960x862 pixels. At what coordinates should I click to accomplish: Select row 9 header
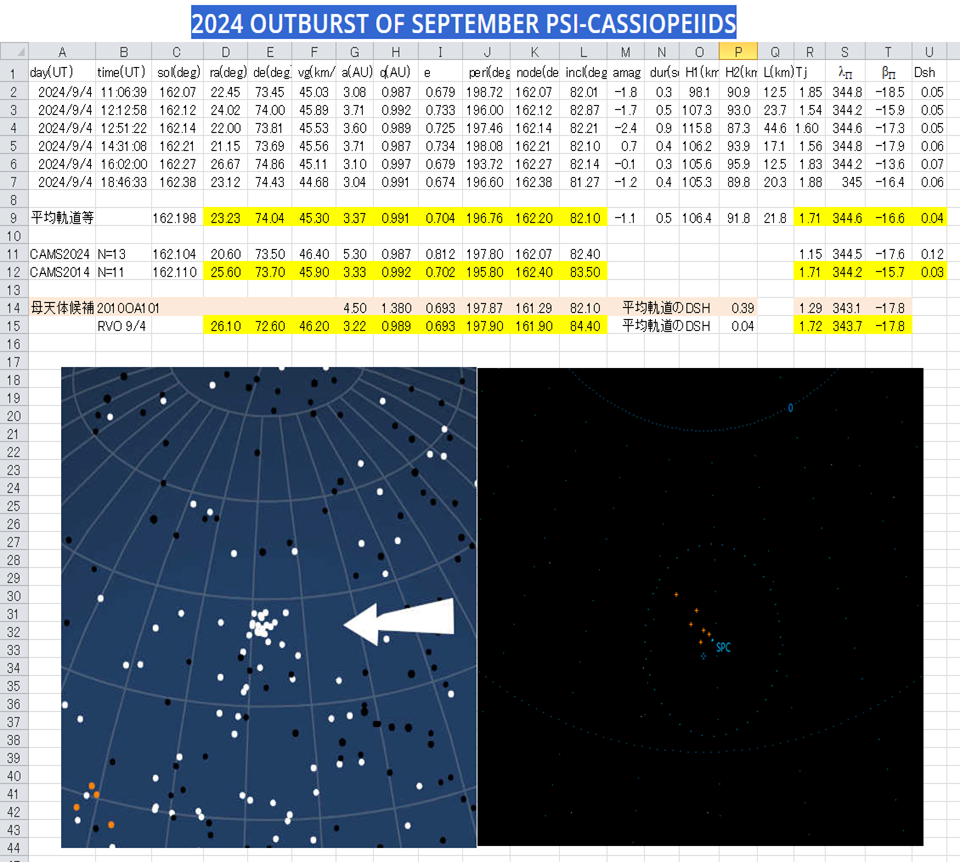coord(13,217)
